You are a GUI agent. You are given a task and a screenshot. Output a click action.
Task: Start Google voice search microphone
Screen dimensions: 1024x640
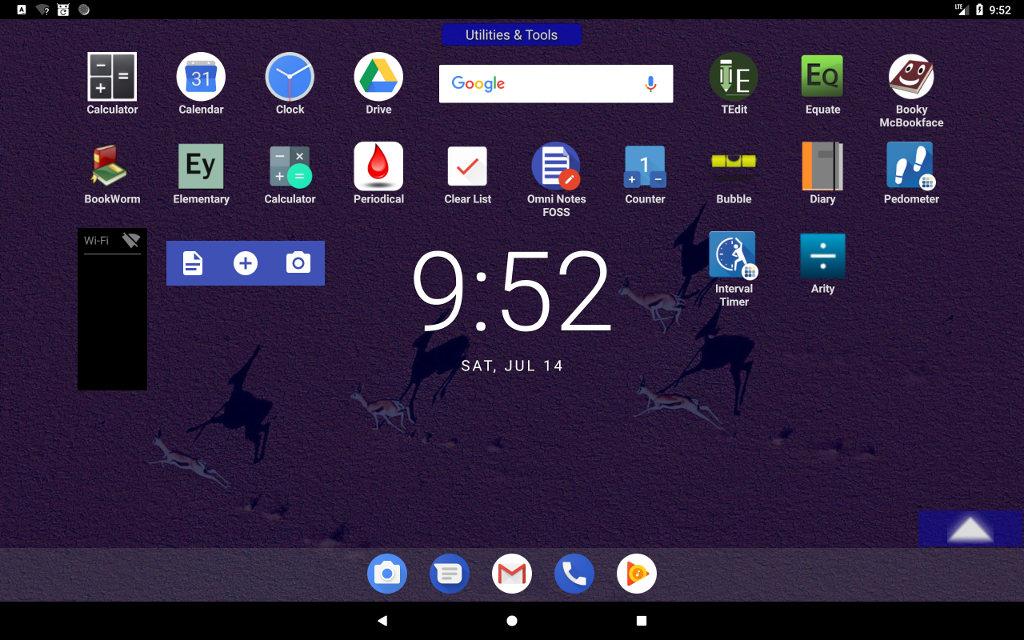click(651, 84)
